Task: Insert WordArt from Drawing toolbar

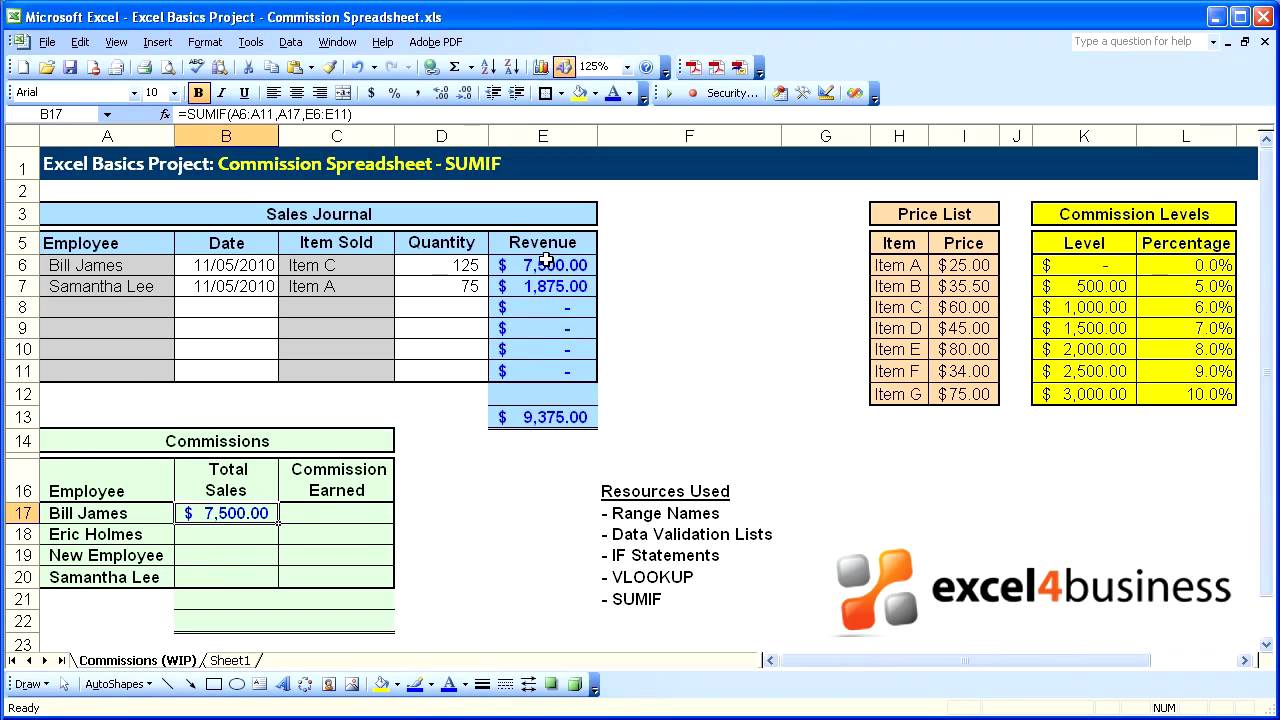Action: click(x=282, y=685)
